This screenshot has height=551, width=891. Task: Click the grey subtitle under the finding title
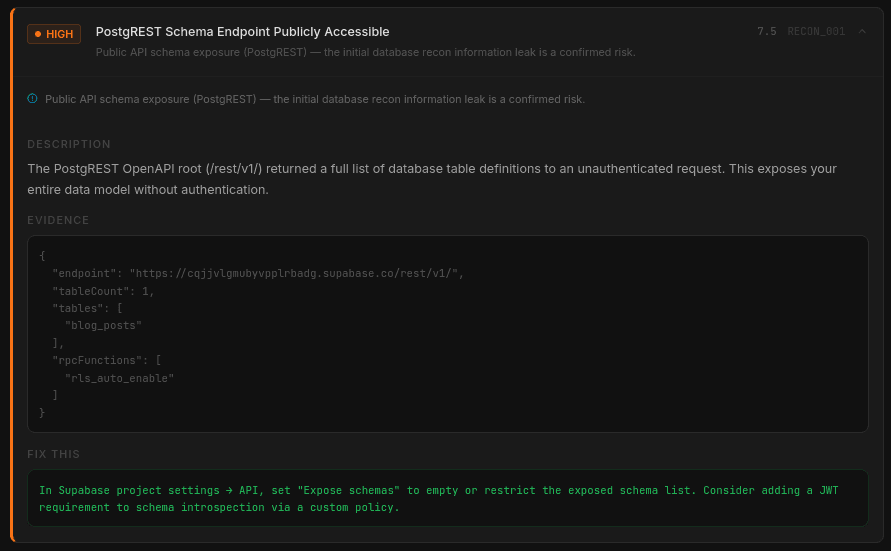(x=365, y=52)
